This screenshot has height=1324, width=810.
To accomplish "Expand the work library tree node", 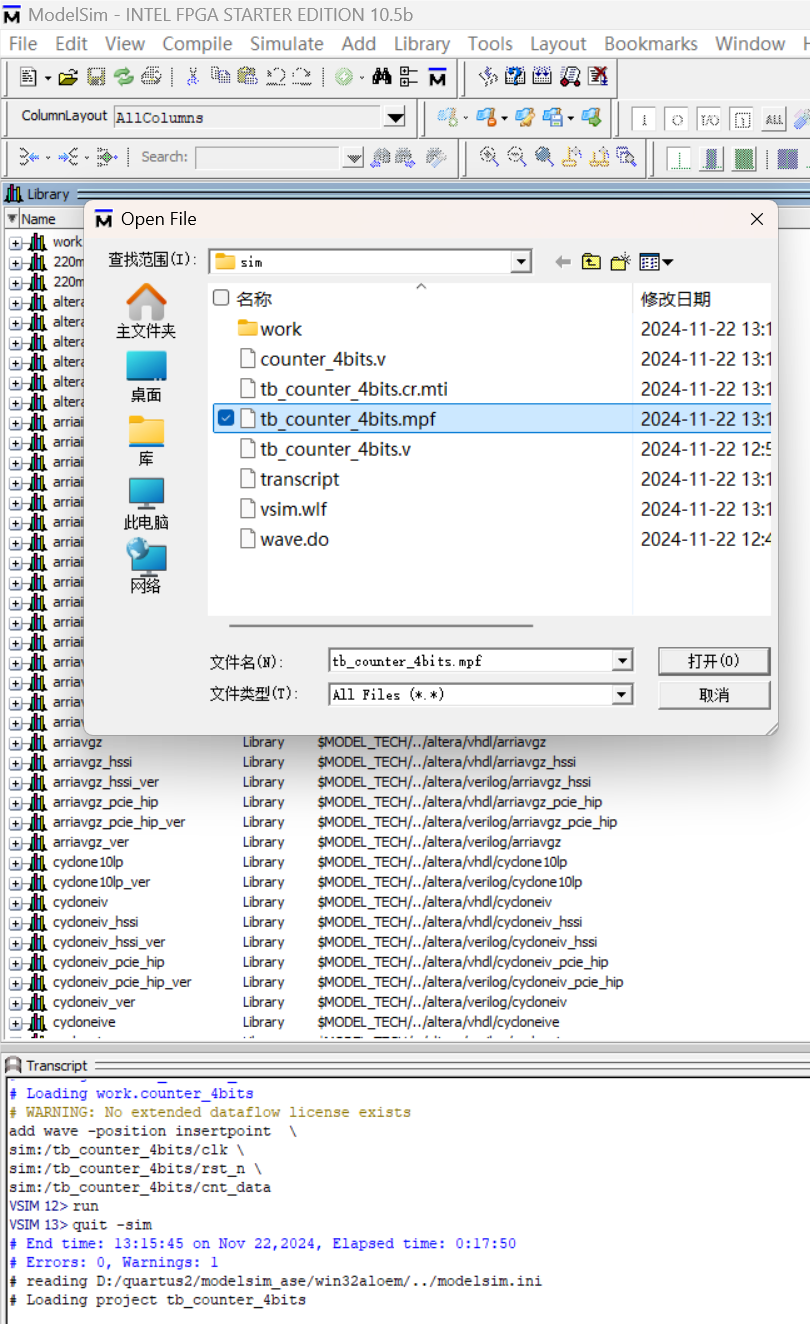I will click(x=16, y=242).
